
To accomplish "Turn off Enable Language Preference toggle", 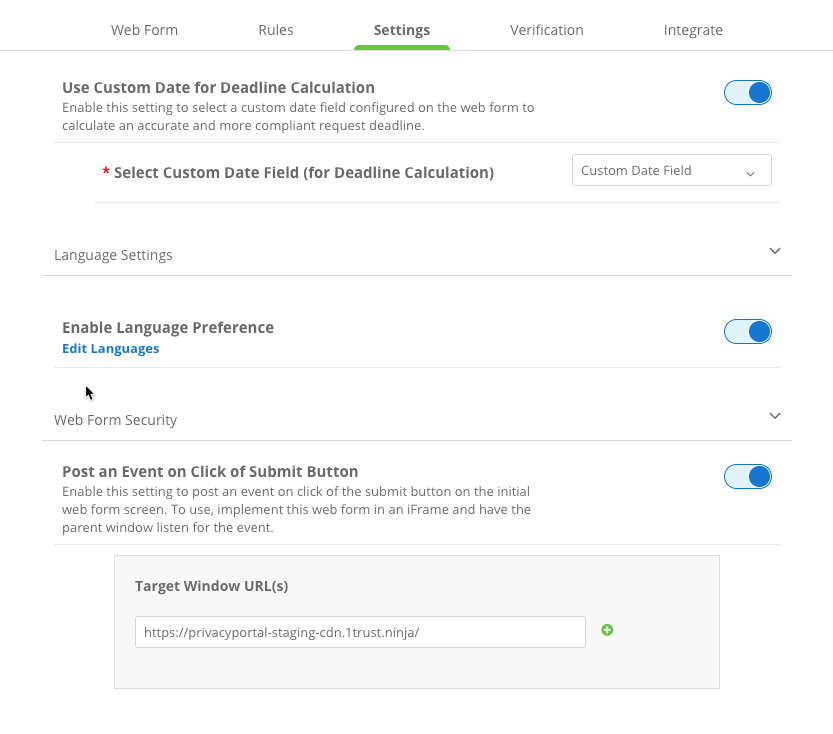I will tap(748, 331).
